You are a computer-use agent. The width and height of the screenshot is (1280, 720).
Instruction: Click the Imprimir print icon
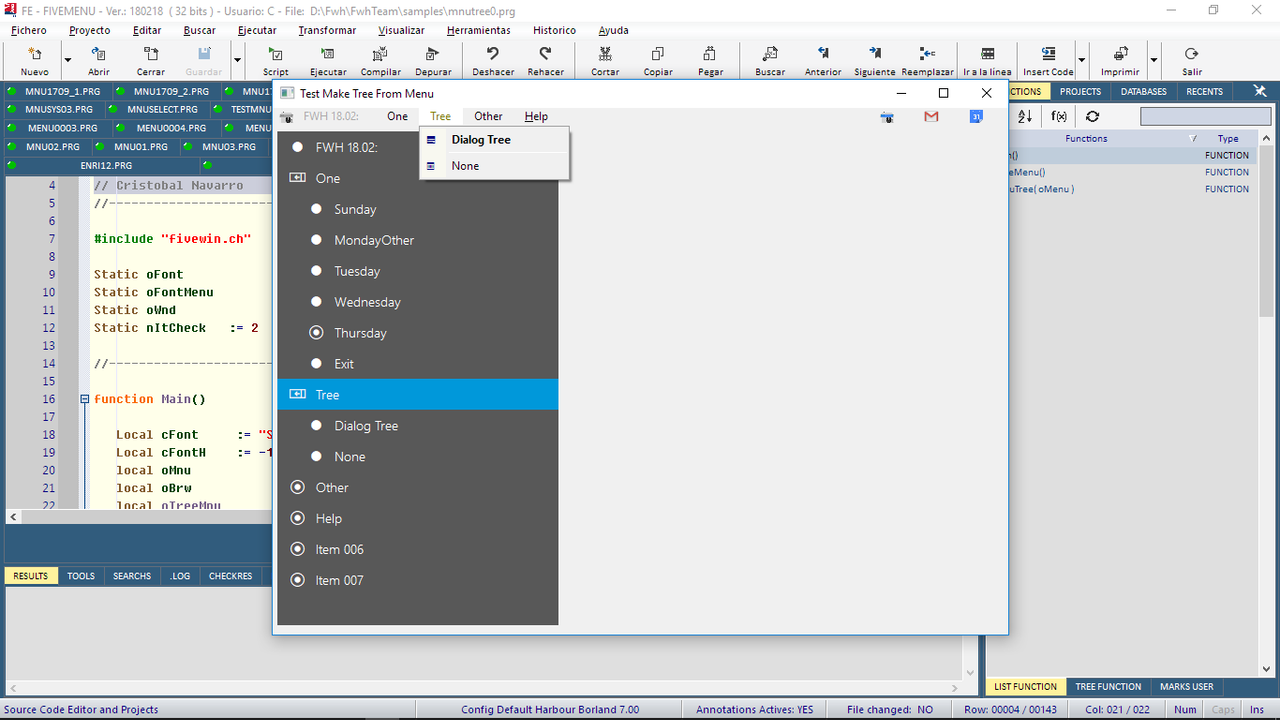point(1120,54)
